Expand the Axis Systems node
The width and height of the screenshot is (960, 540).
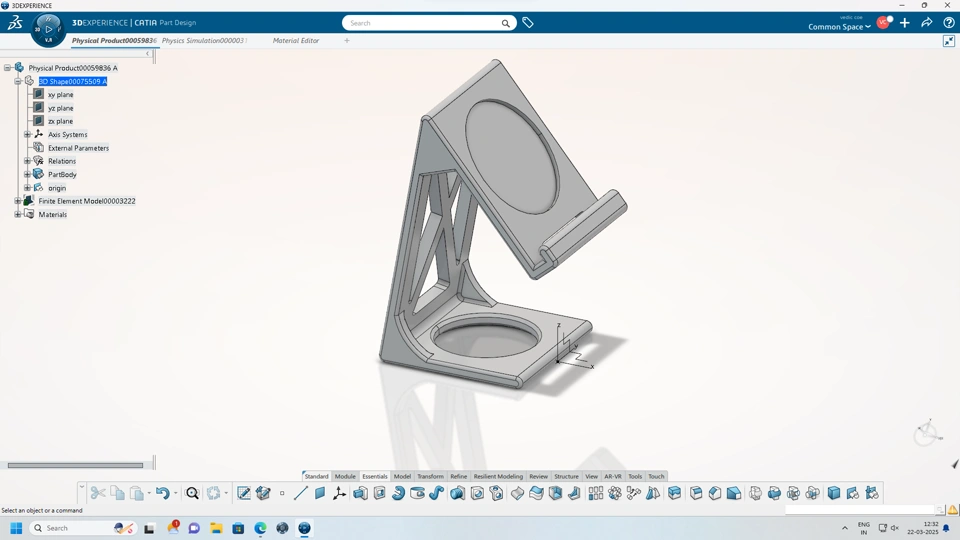coord(27,134)
